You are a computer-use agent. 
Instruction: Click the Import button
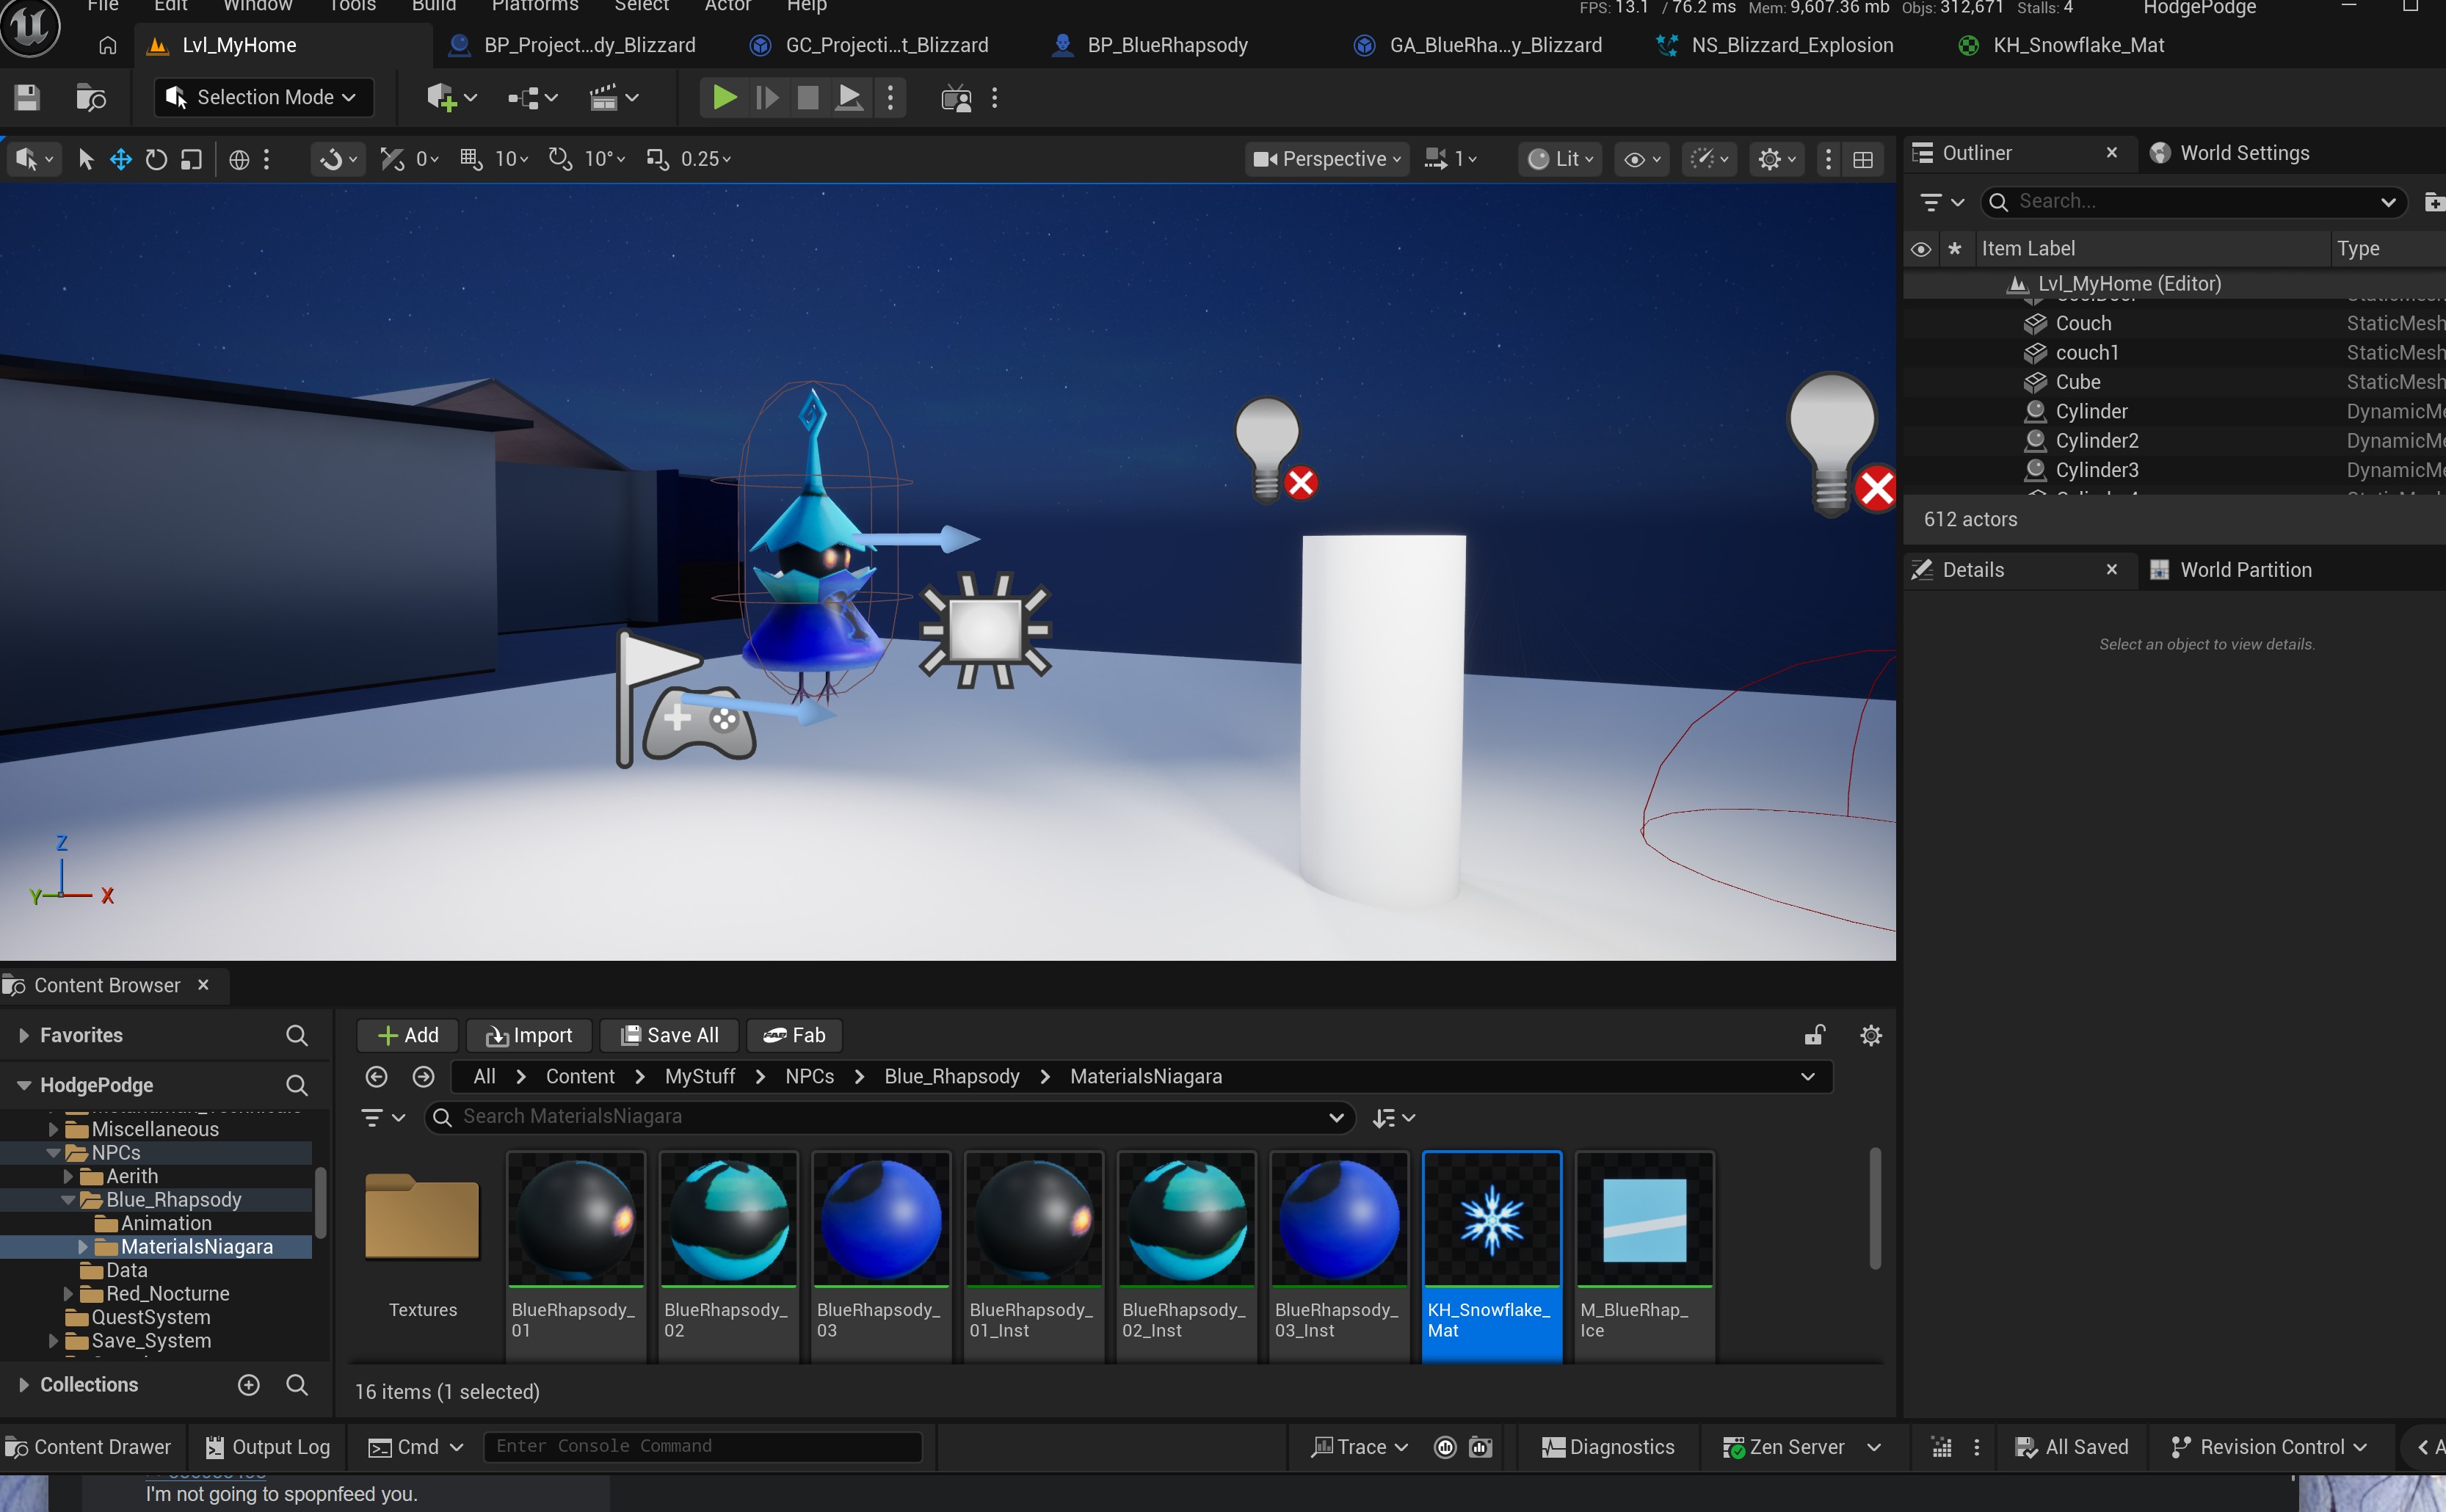coord(529,1035)
